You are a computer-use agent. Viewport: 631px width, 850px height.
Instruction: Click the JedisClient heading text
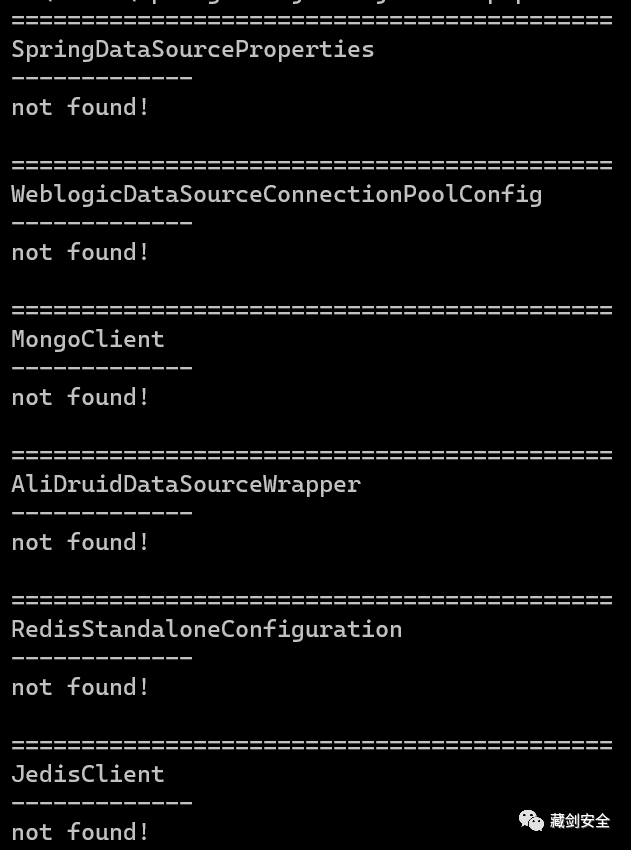[x=88, y=774]
